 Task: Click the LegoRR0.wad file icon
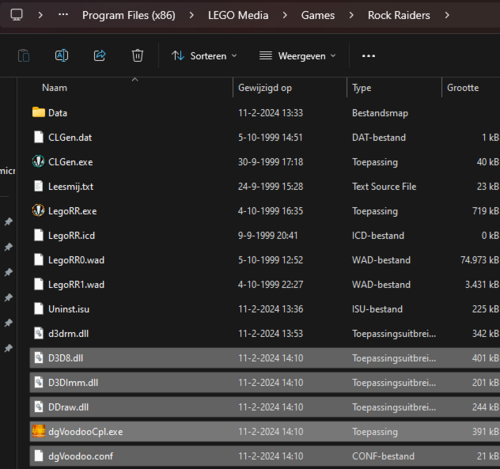pyautogui.click(x=39, y=260)
